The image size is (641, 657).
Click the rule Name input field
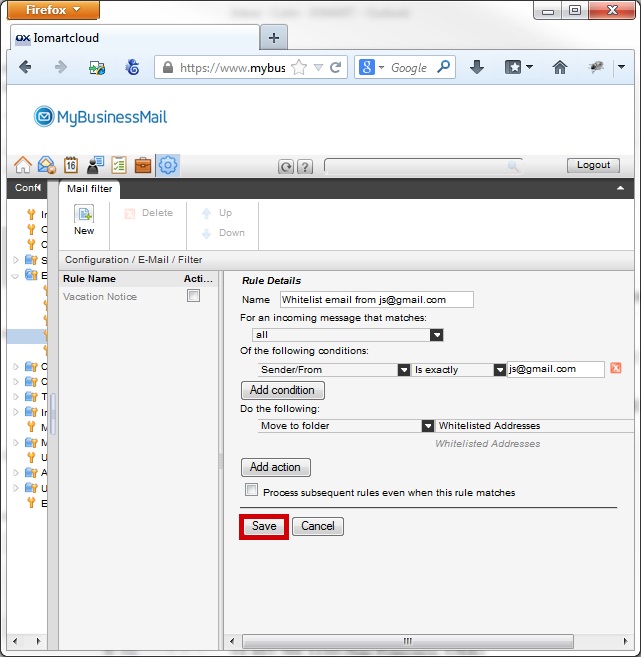coord(376,299)
